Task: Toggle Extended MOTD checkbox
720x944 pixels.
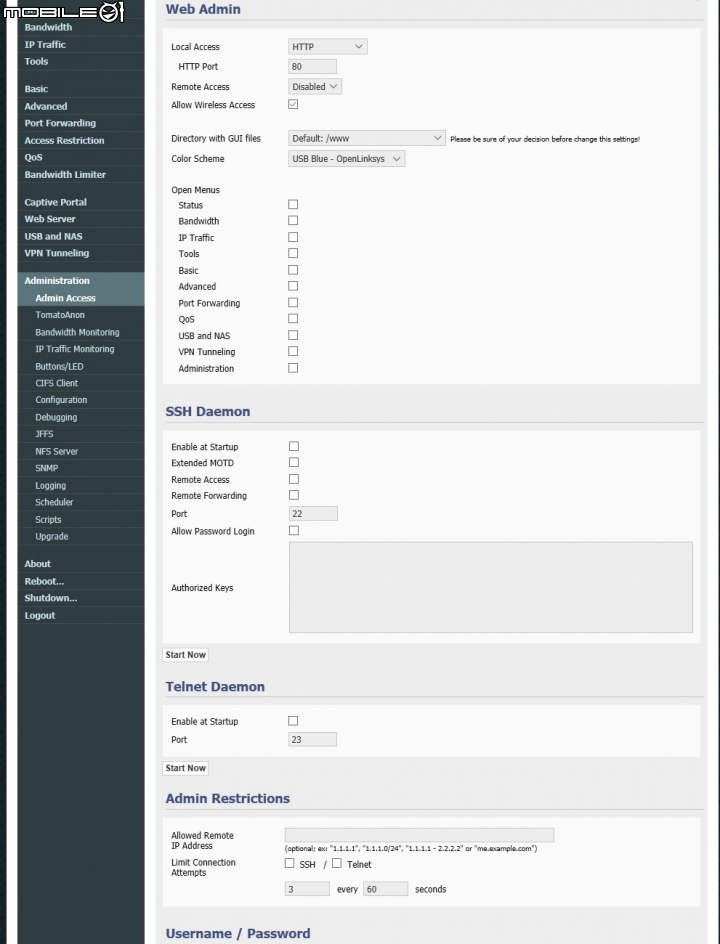Action: [294, 462]
